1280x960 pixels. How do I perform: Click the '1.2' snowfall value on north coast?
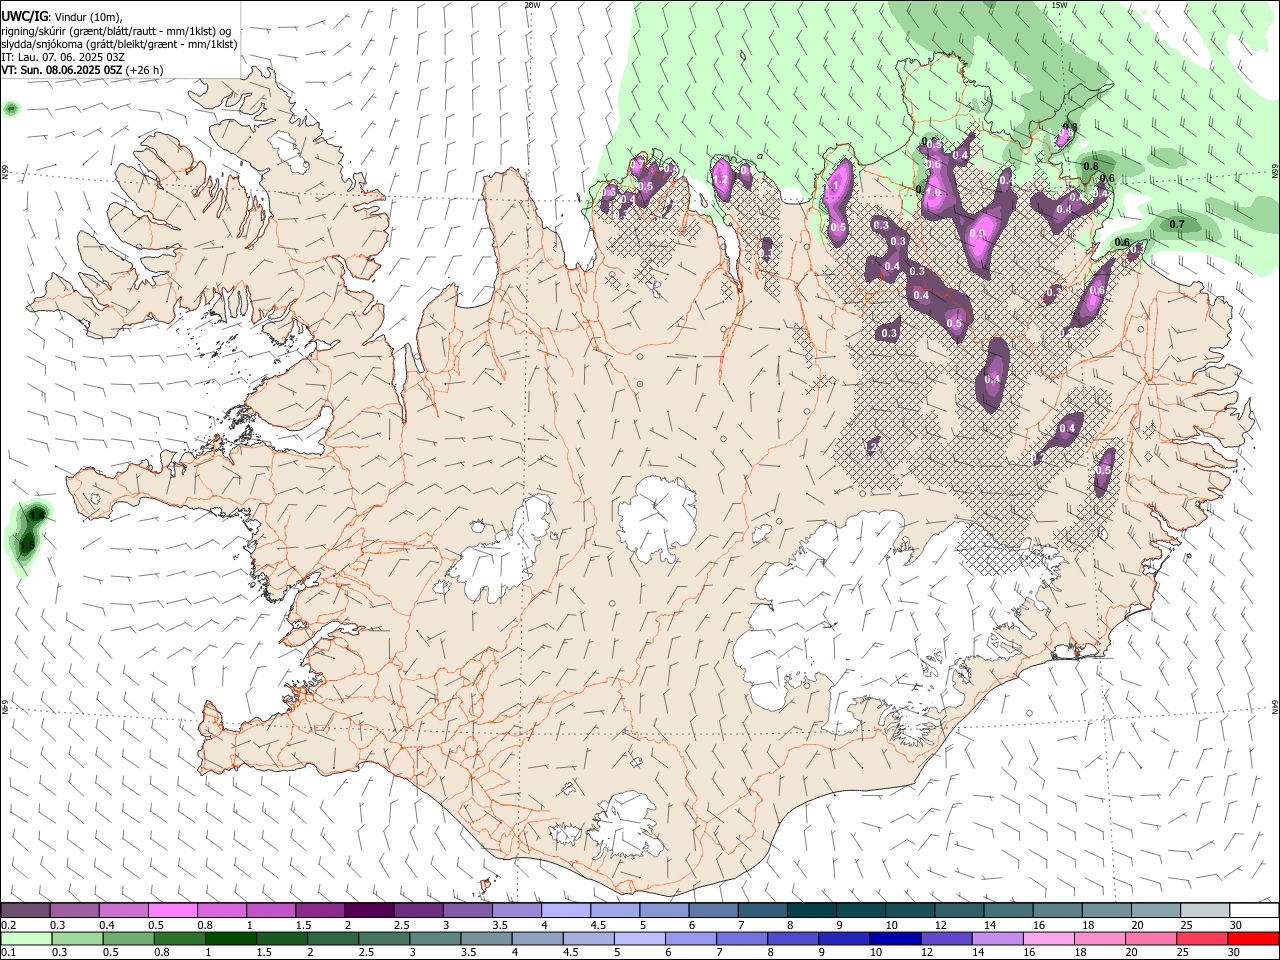(720, 180)
